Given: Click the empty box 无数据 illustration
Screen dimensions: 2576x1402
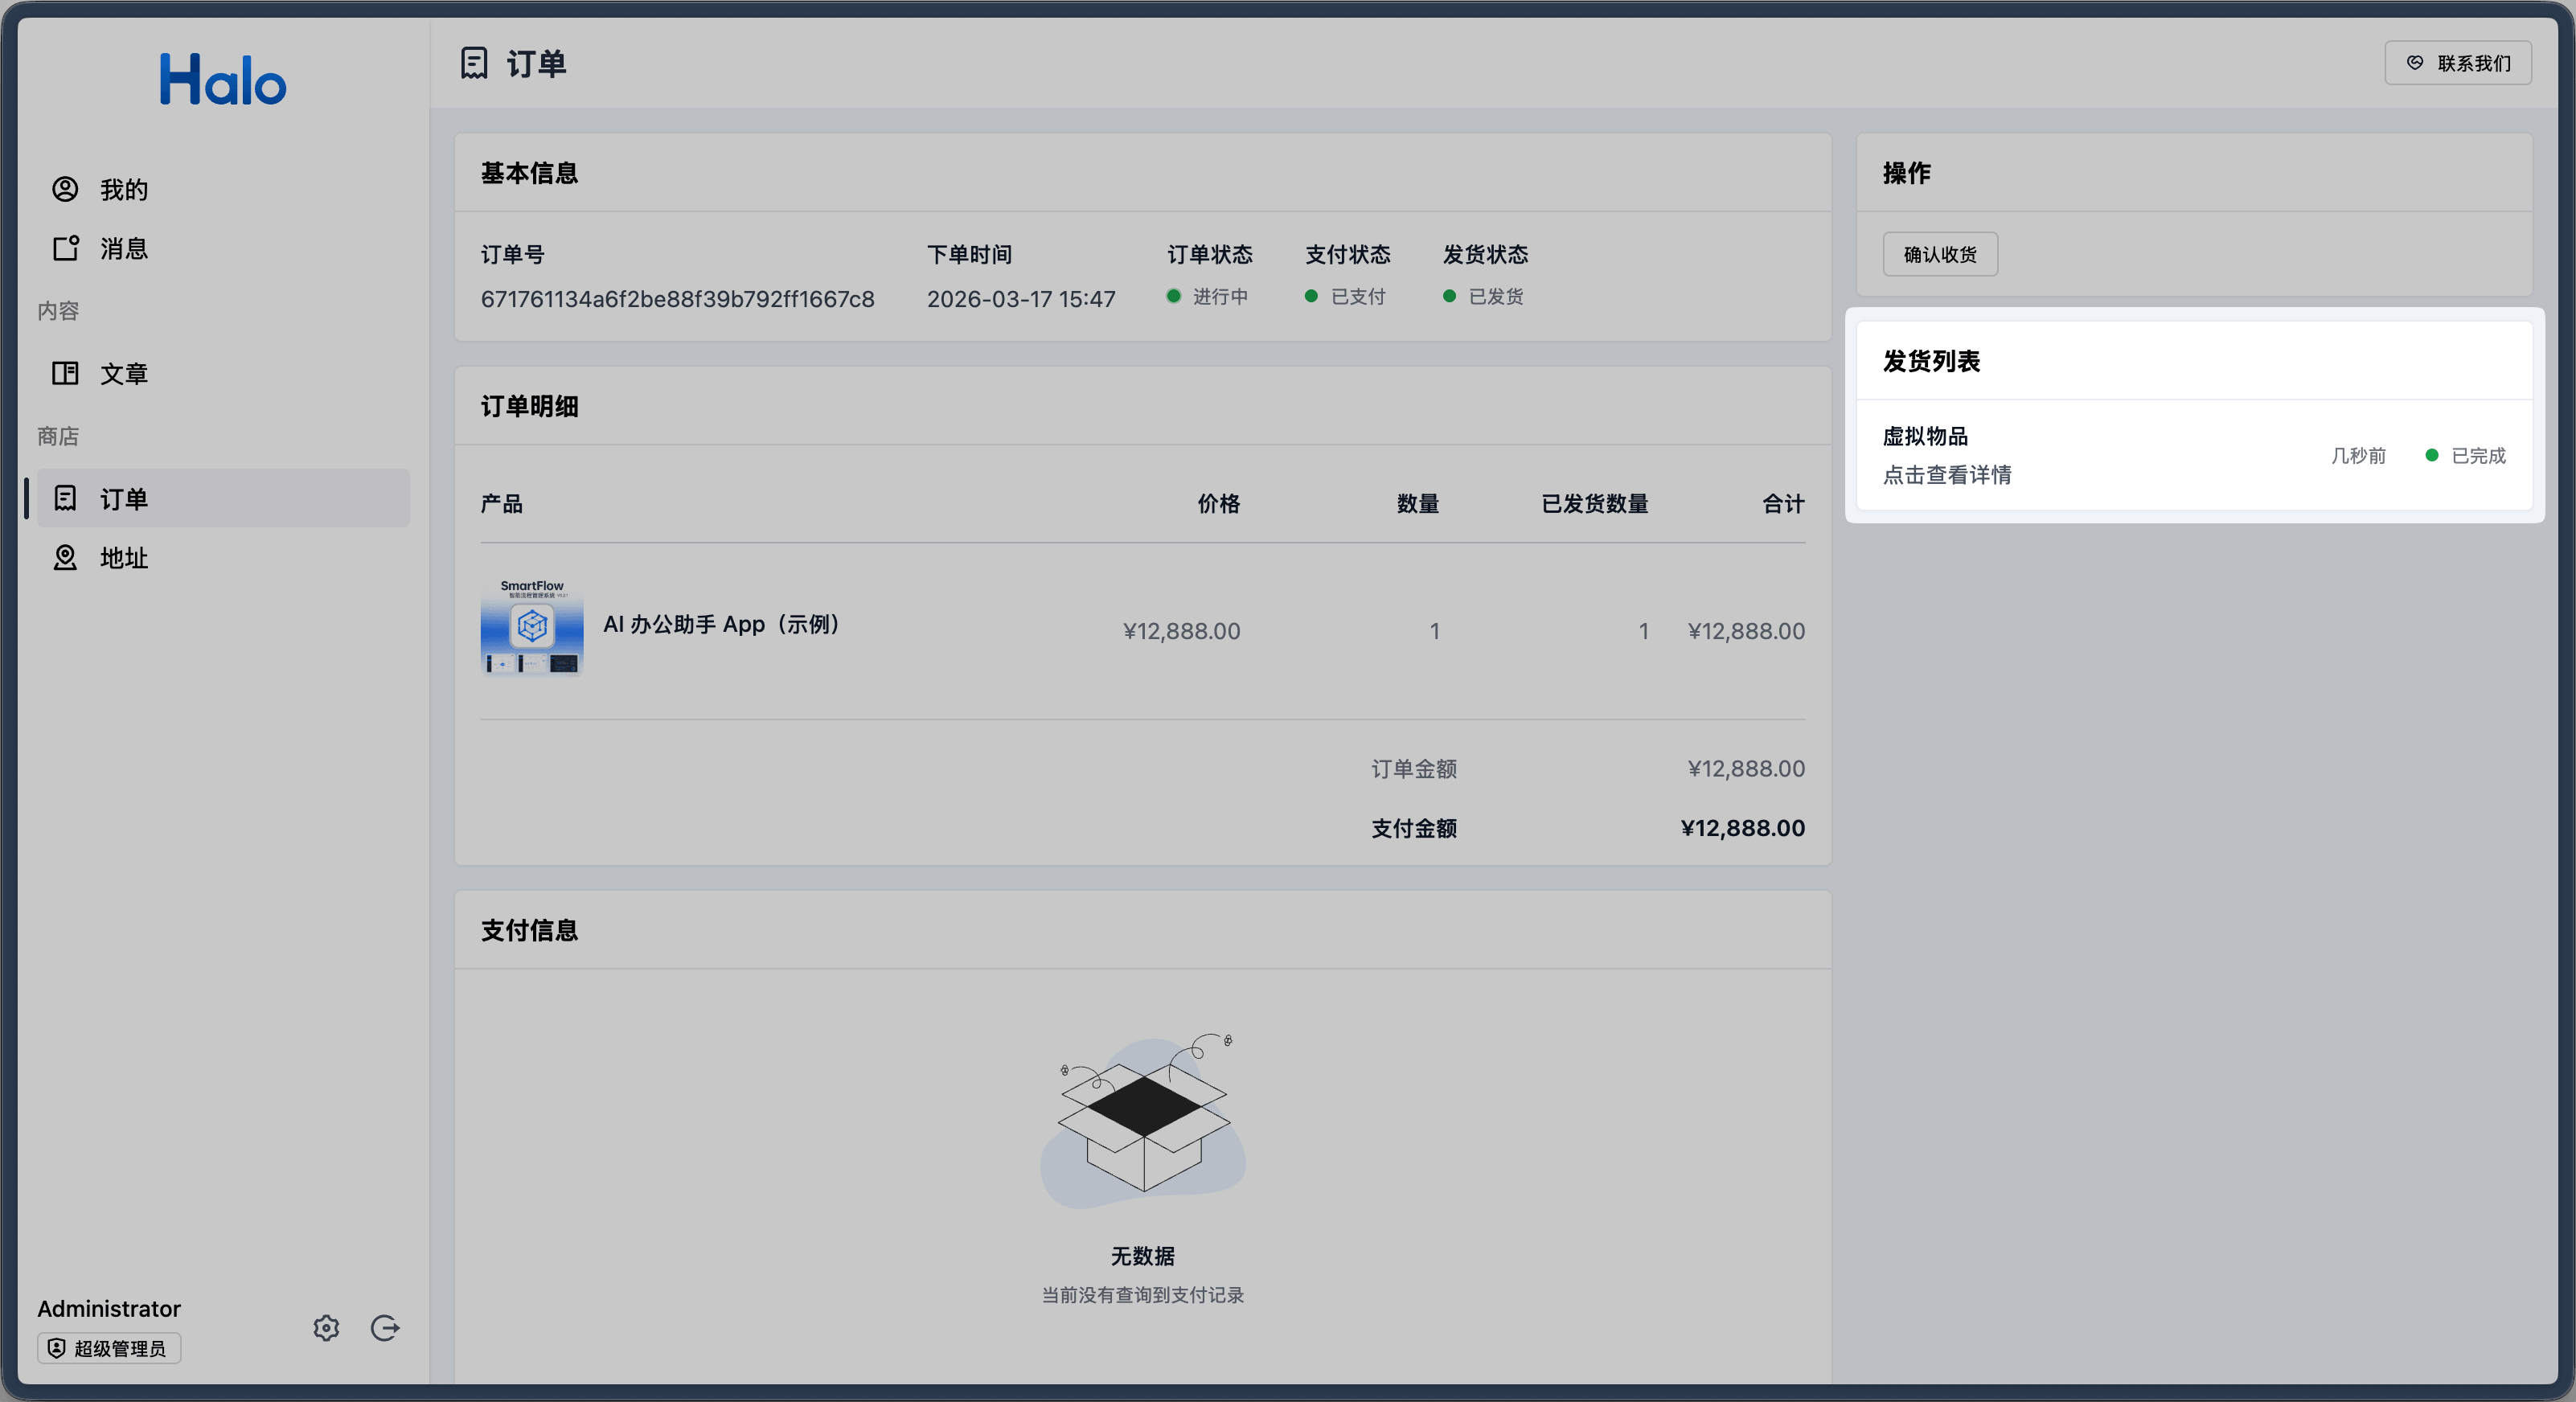Looking at the screenshot, I should [x=1143, y=1120].
